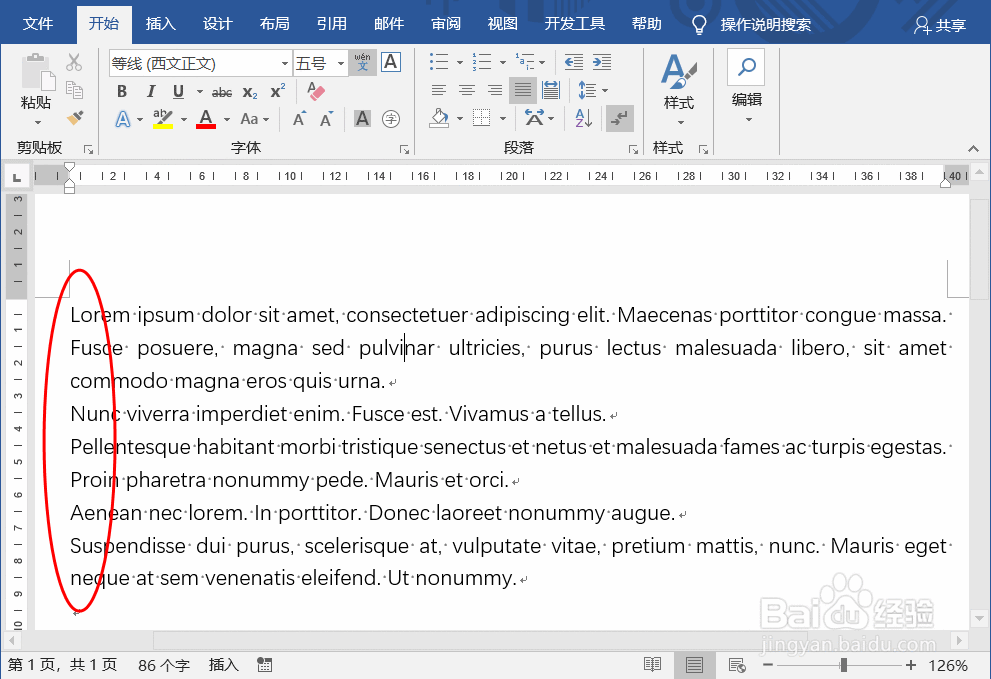Toggle show paragraph marks
This screenshot has width=991, height=679.
click(x=620, y=118)
